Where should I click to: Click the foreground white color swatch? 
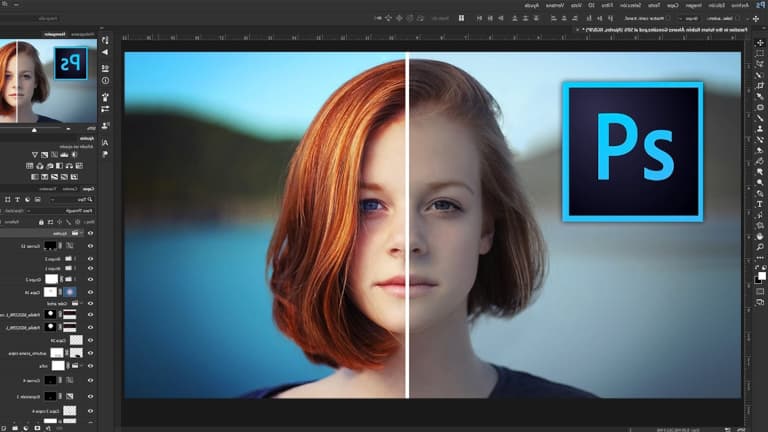(x=762, y=276)
